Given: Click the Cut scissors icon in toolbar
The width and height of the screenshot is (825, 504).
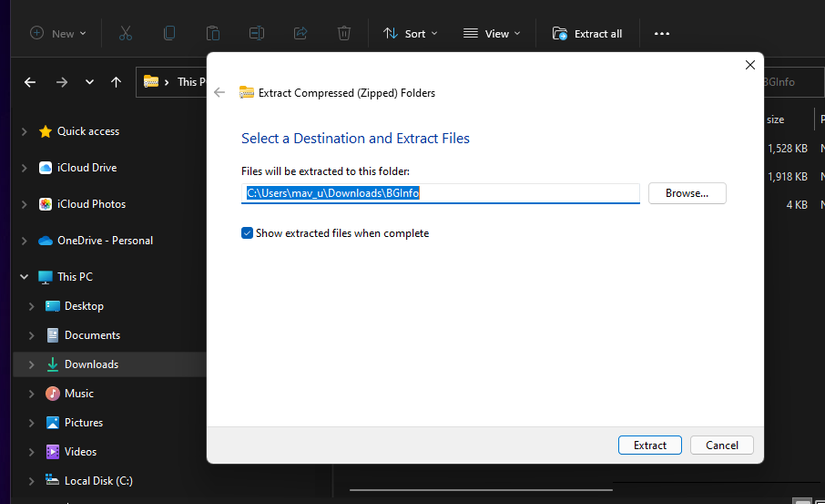Looking at the screenshot, I should 125,34.
